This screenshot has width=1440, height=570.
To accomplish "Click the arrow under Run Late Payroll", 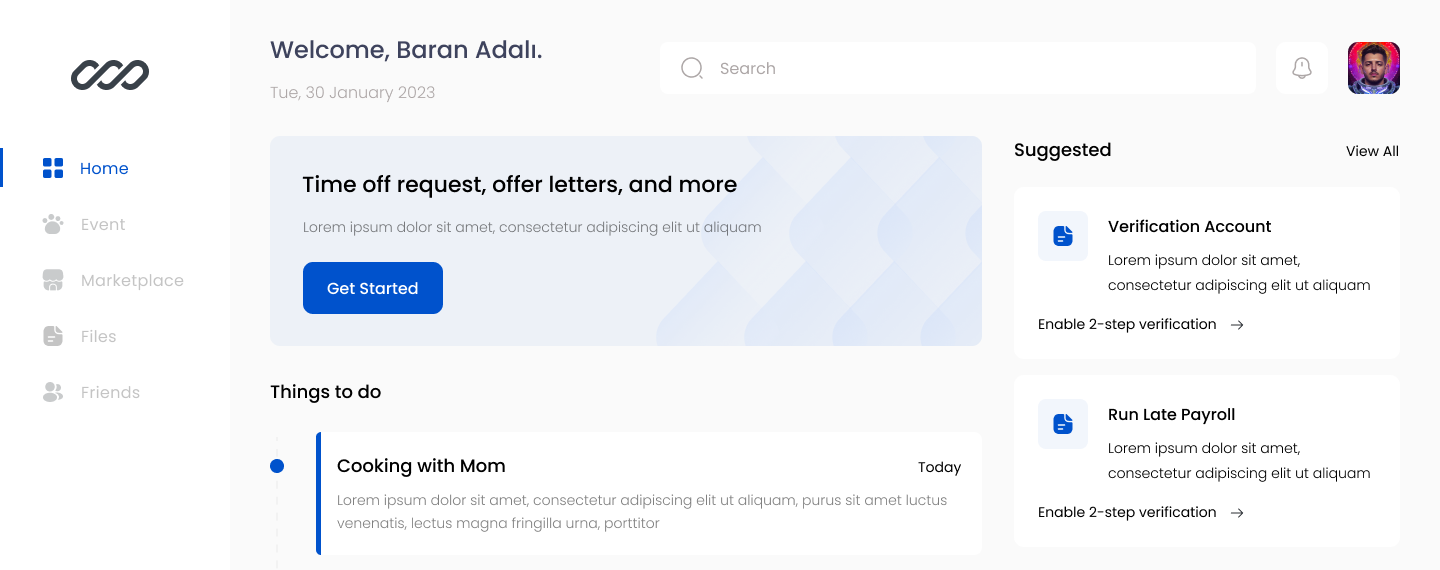I will tap(1237, 512).
